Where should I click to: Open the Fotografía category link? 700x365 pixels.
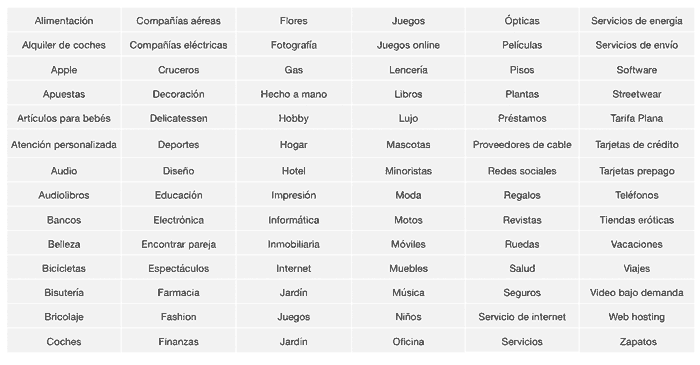(293, 45)
